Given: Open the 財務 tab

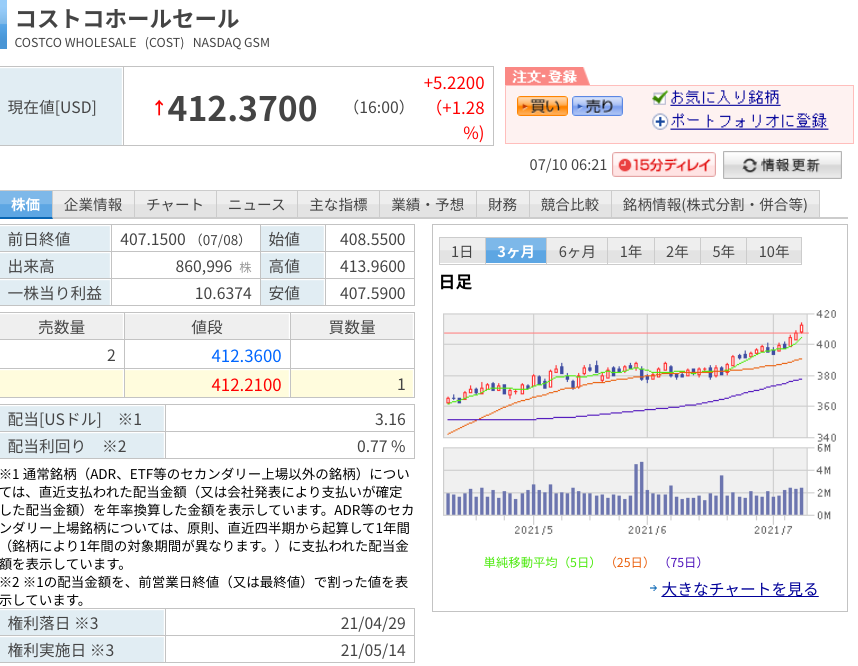Looking at the screenshot, I should pos(502,205).
